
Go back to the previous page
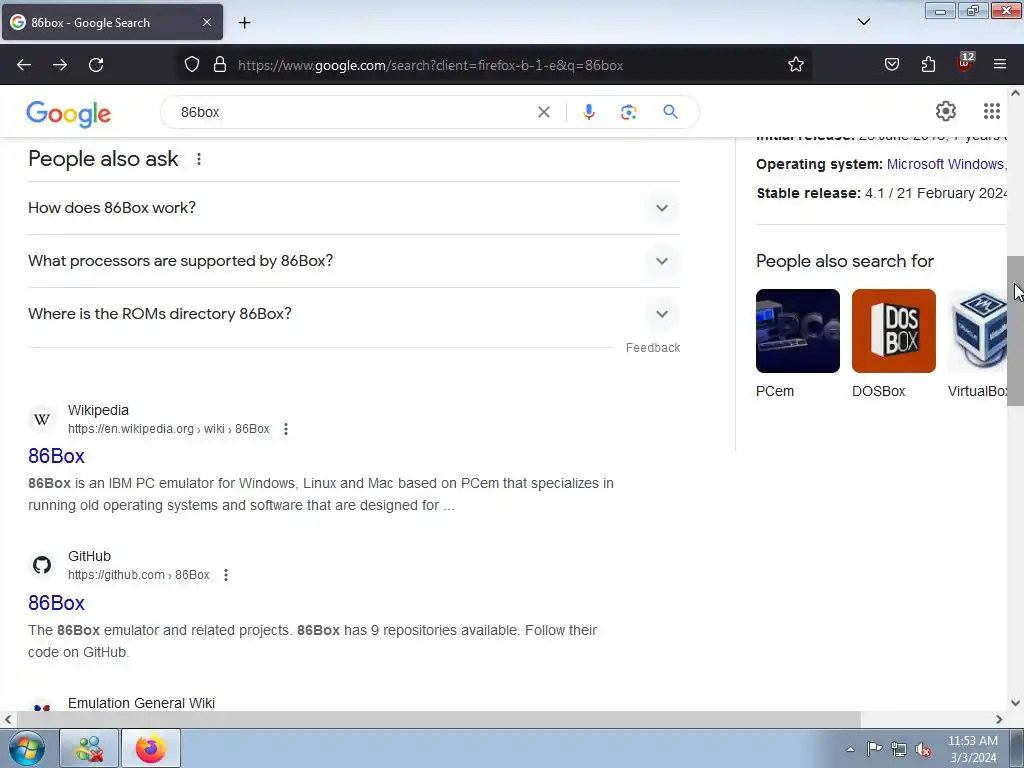coord(24,65)
